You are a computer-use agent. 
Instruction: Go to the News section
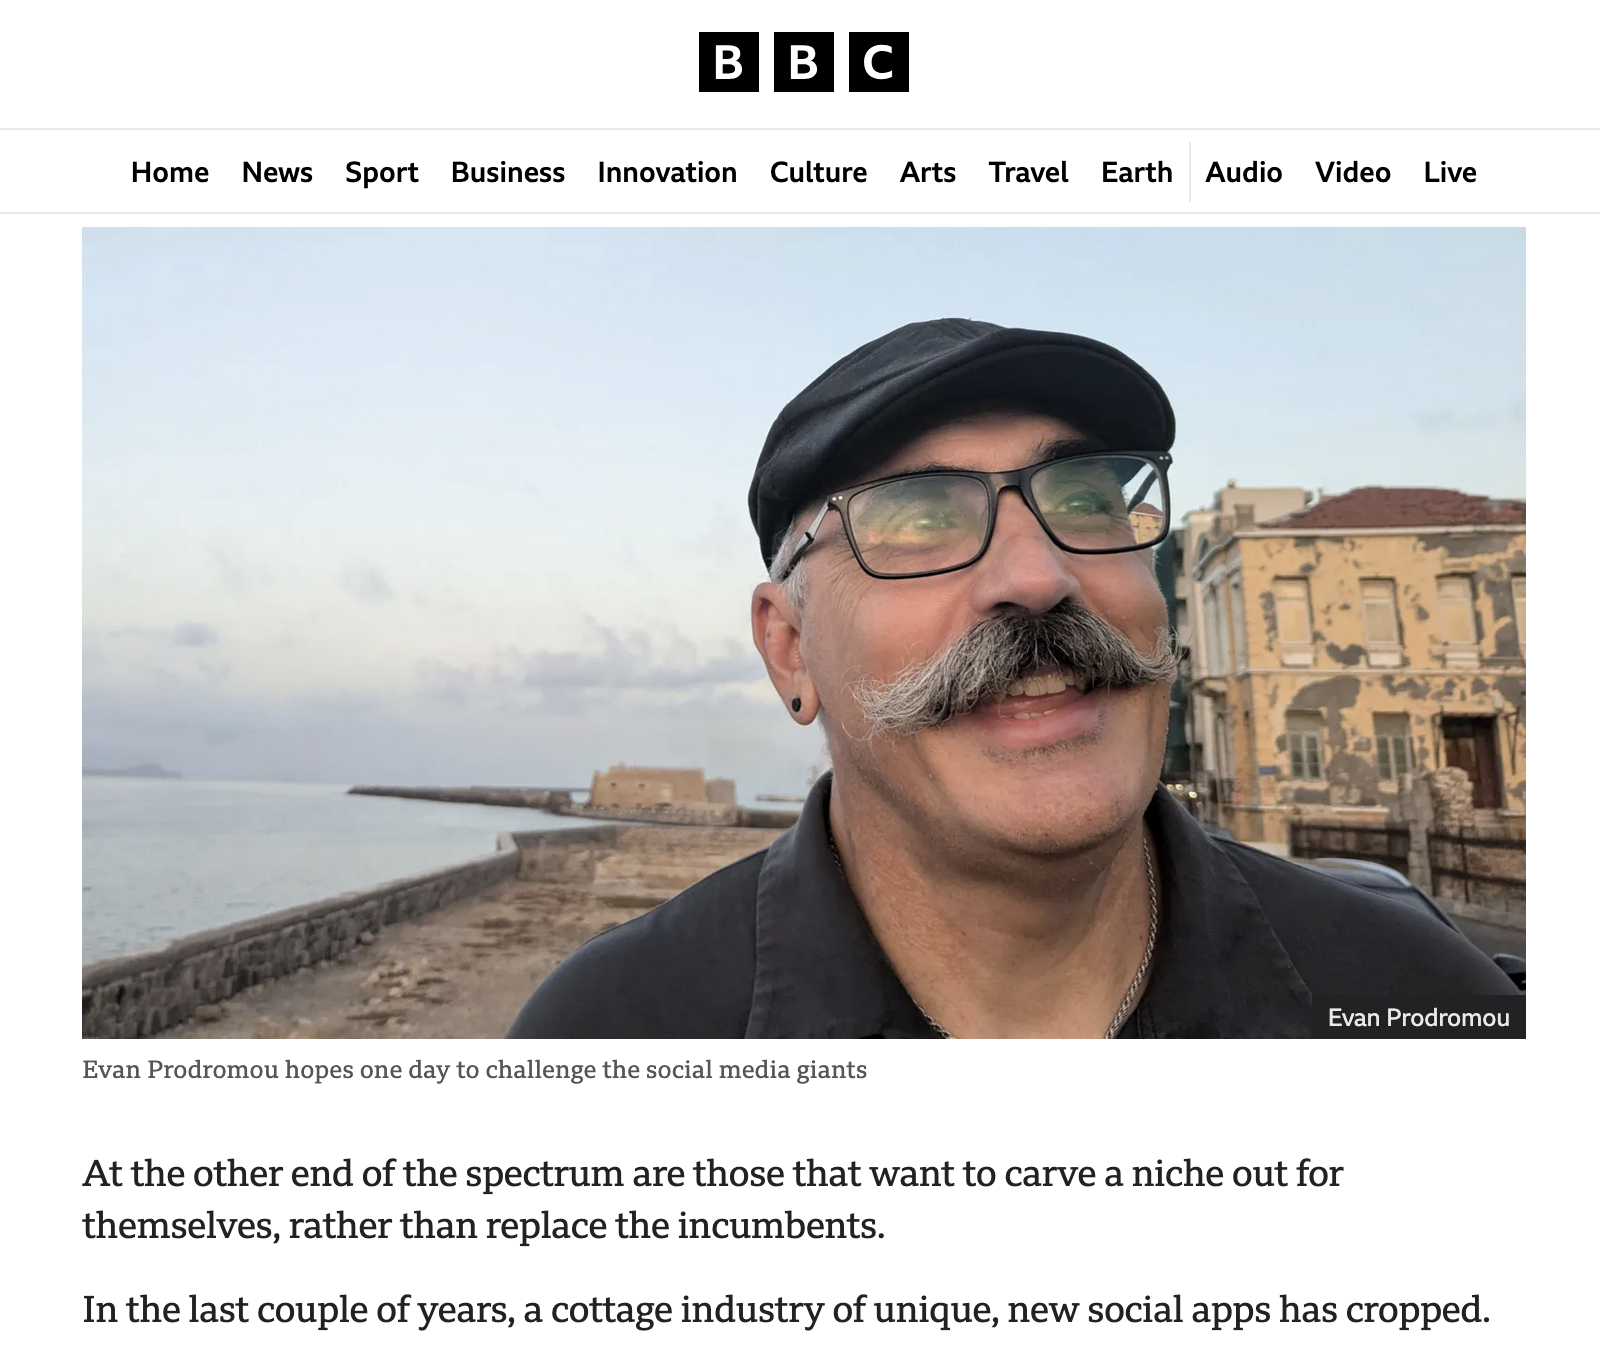(x=277, y=172)
